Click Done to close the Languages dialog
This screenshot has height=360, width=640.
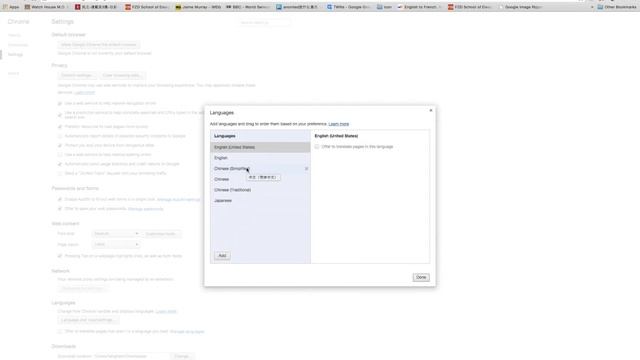[x=421, y=277]
